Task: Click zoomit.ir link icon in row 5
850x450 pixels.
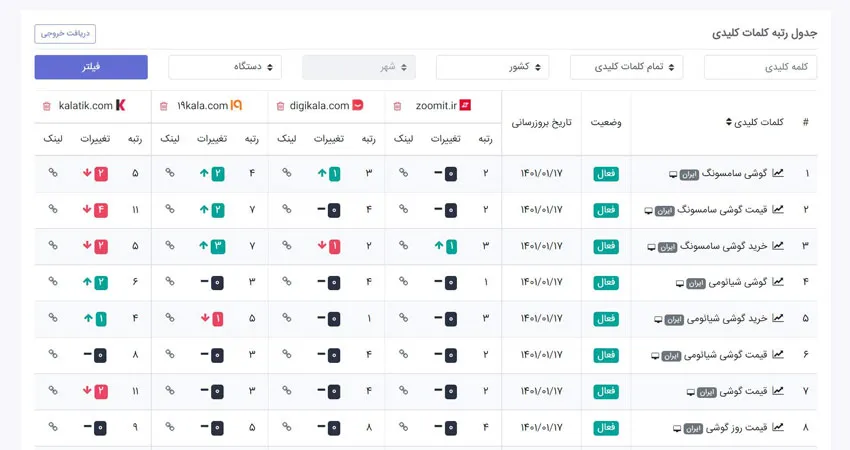Action: pos(403,317)
